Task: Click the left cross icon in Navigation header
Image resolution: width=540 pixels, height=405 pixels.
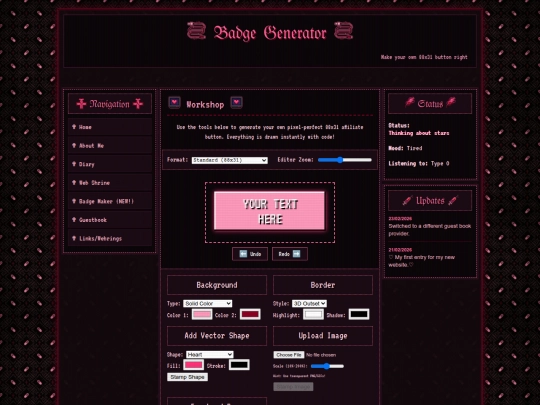Action: tap(81, 104)
